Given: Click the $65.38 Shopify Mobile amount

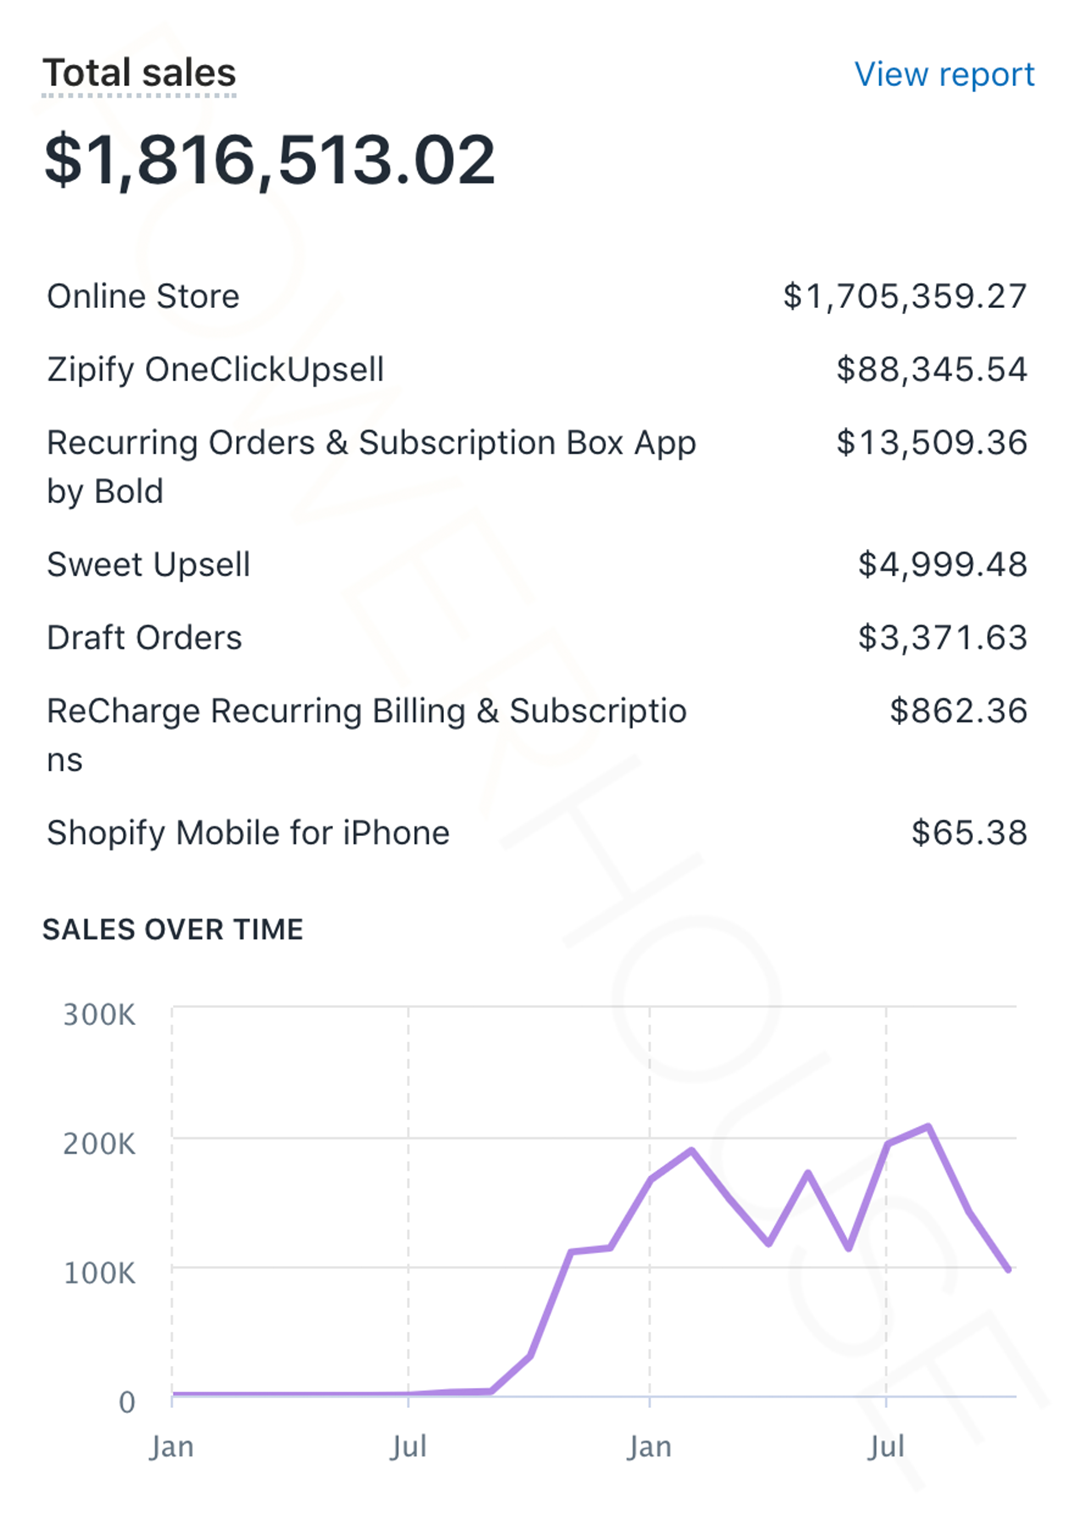Looking at the screenshot, I should [968, 832].
